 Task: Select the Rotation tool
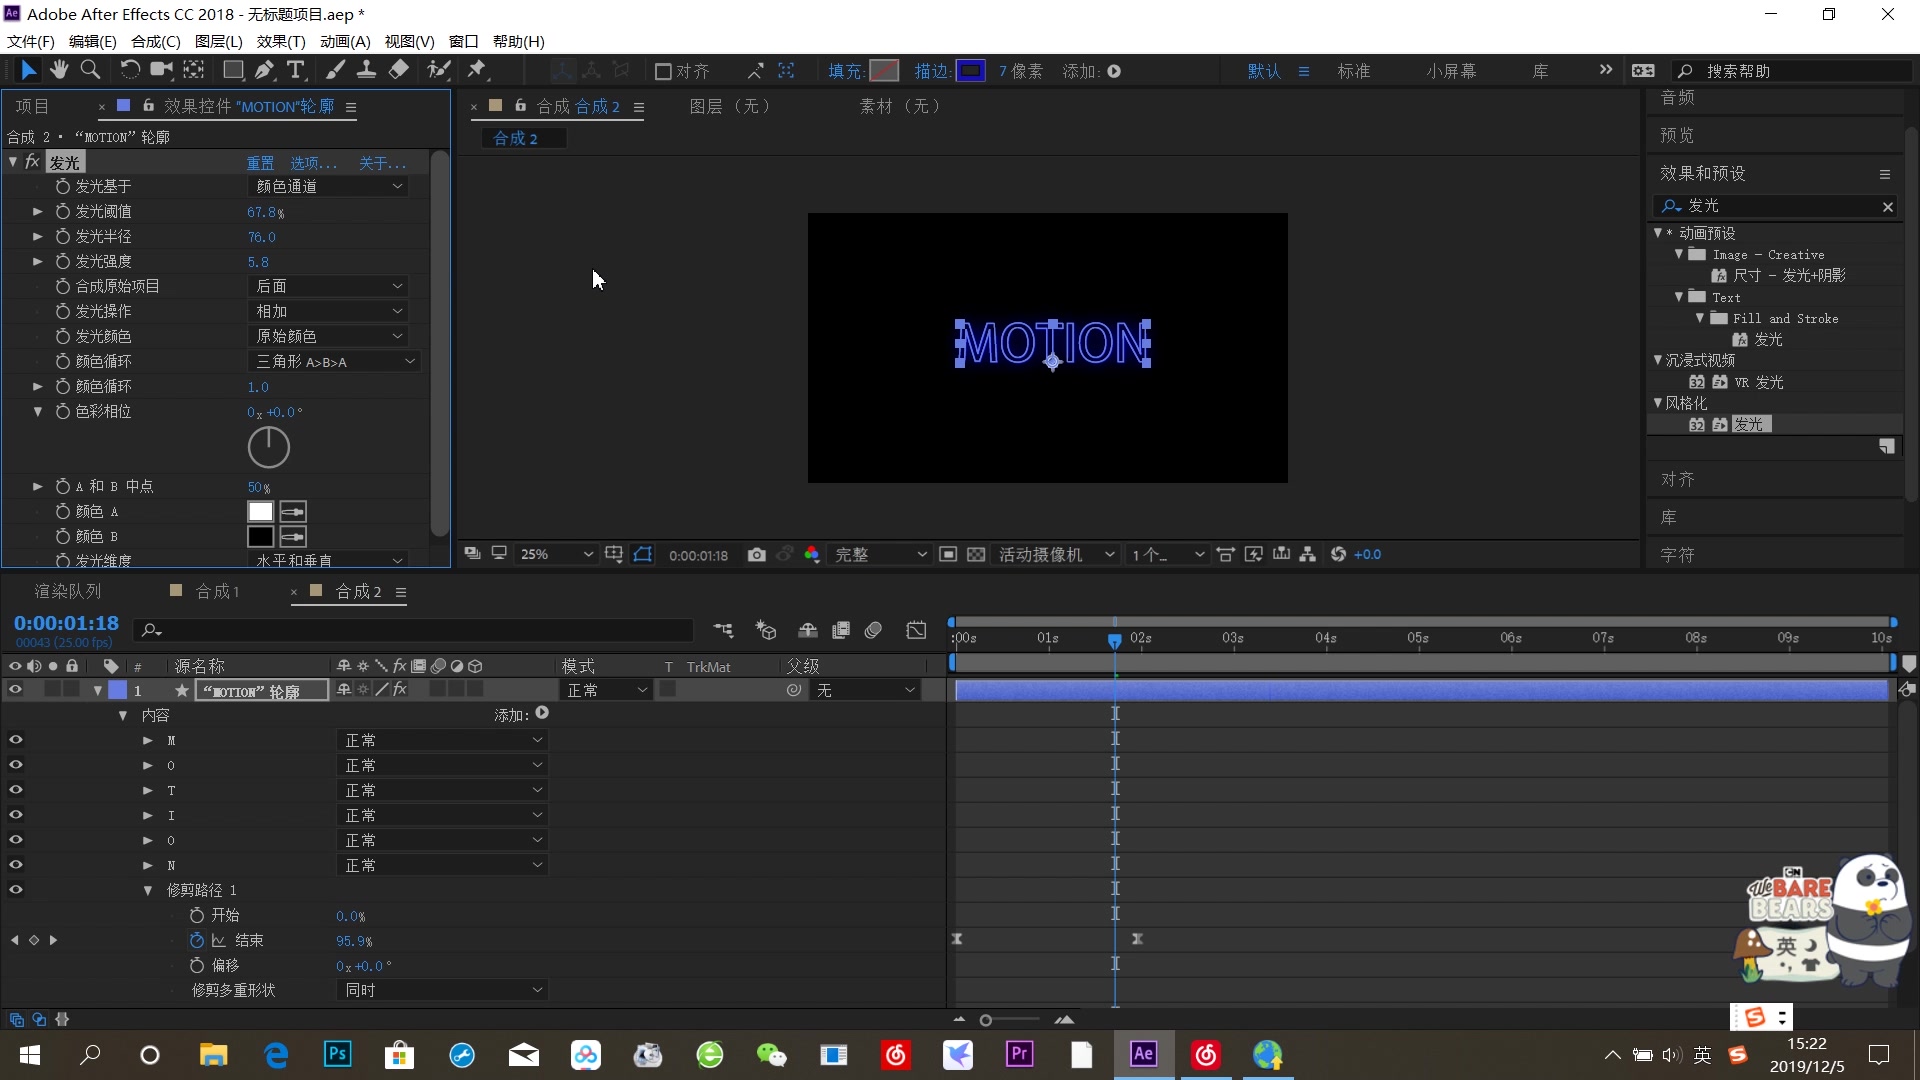[129, 70]
